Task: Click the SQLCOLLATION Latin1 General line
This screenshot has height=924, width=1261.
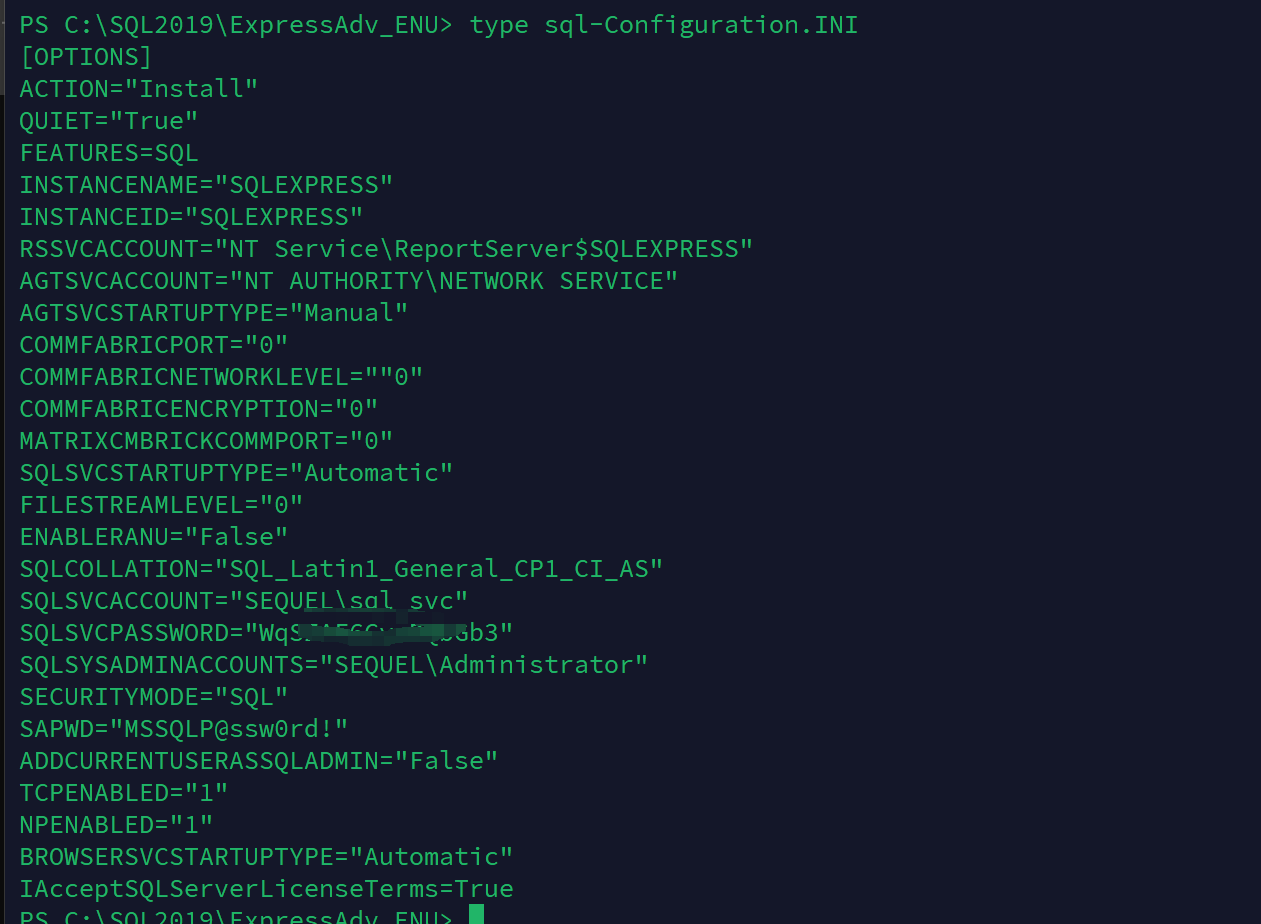Action: coord(341,569)
